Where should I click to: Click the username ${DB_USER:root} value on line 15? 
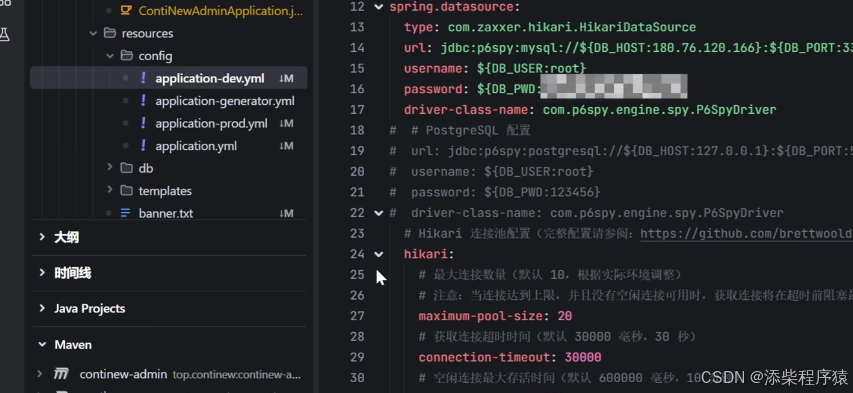532,69
